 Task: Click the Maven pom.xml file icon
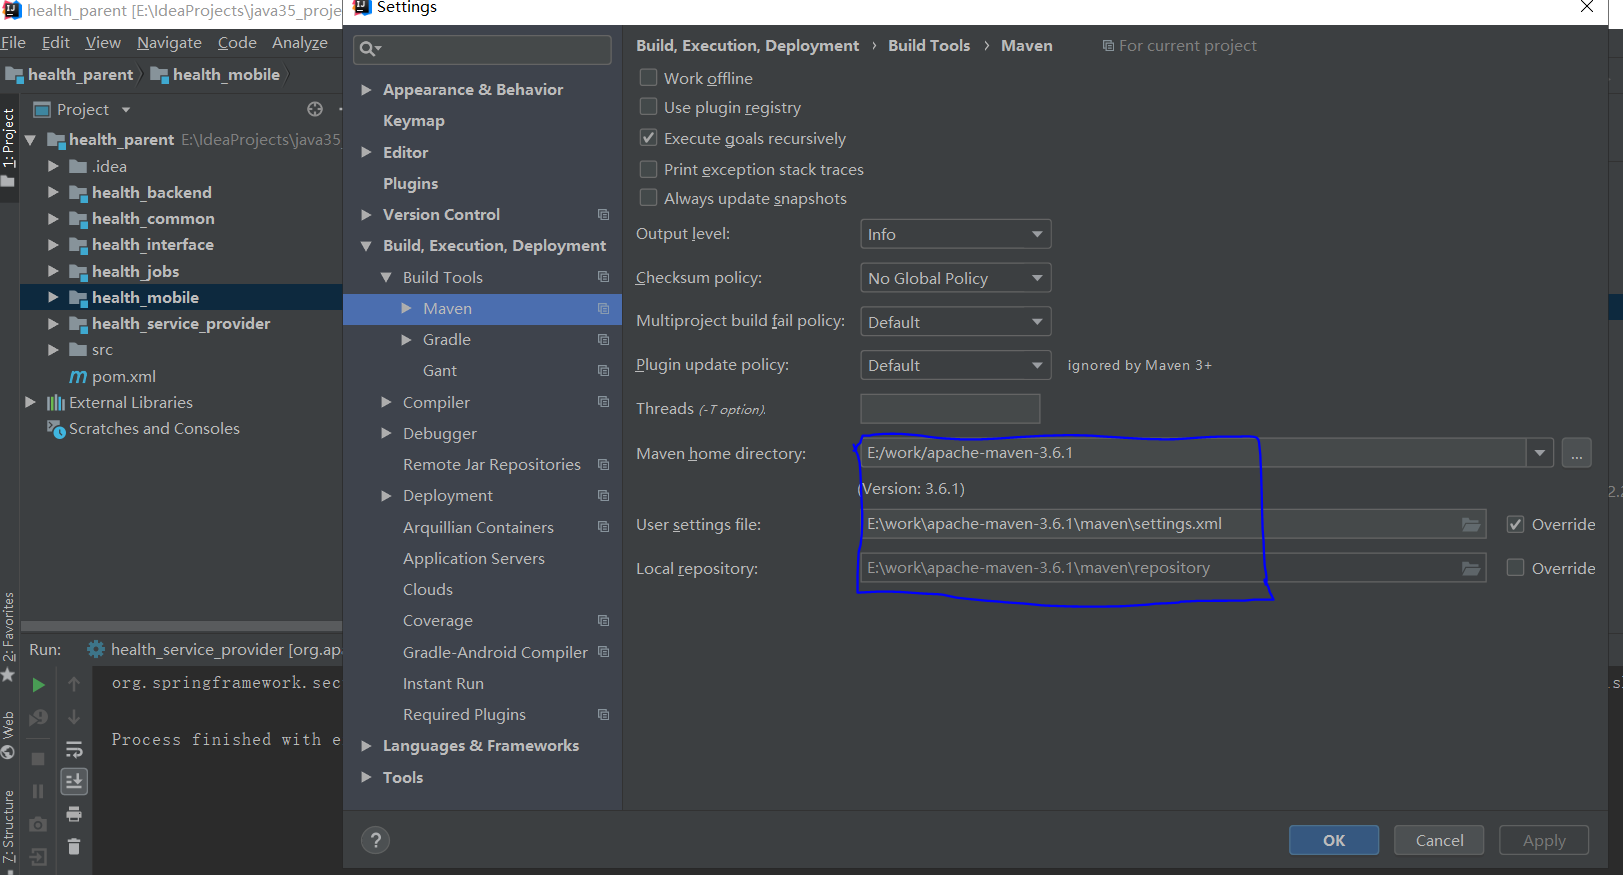[x=78, y=377]
